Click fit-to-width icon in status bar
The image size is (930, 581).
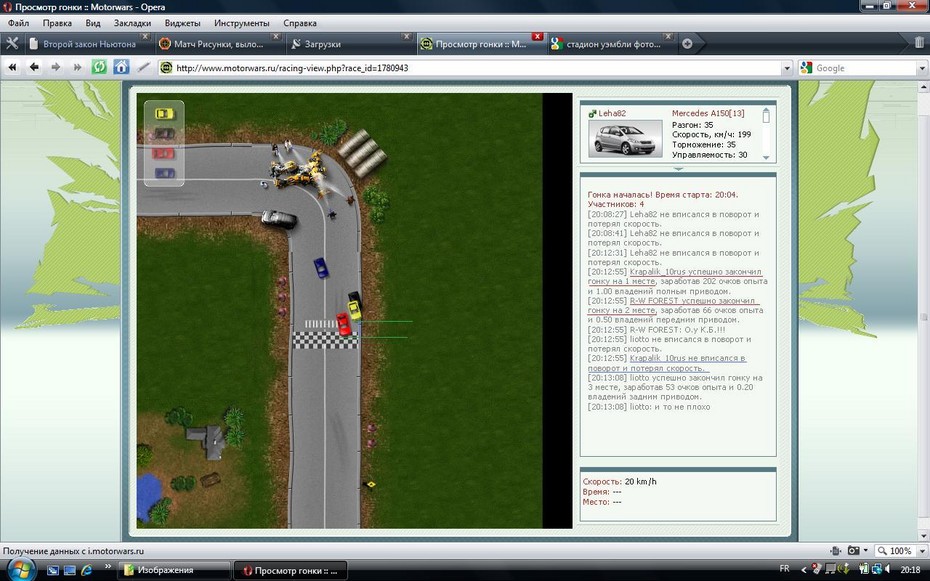click(836, 551)
